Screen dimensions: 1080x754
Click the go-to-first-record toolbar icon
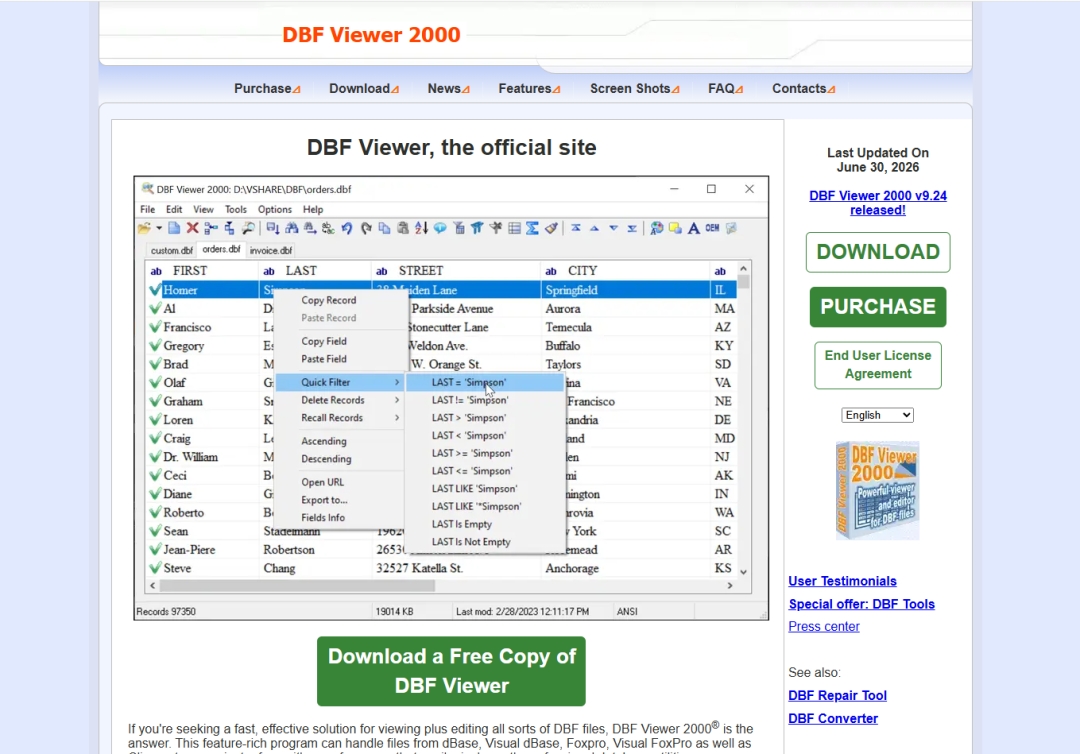point(576,228)
